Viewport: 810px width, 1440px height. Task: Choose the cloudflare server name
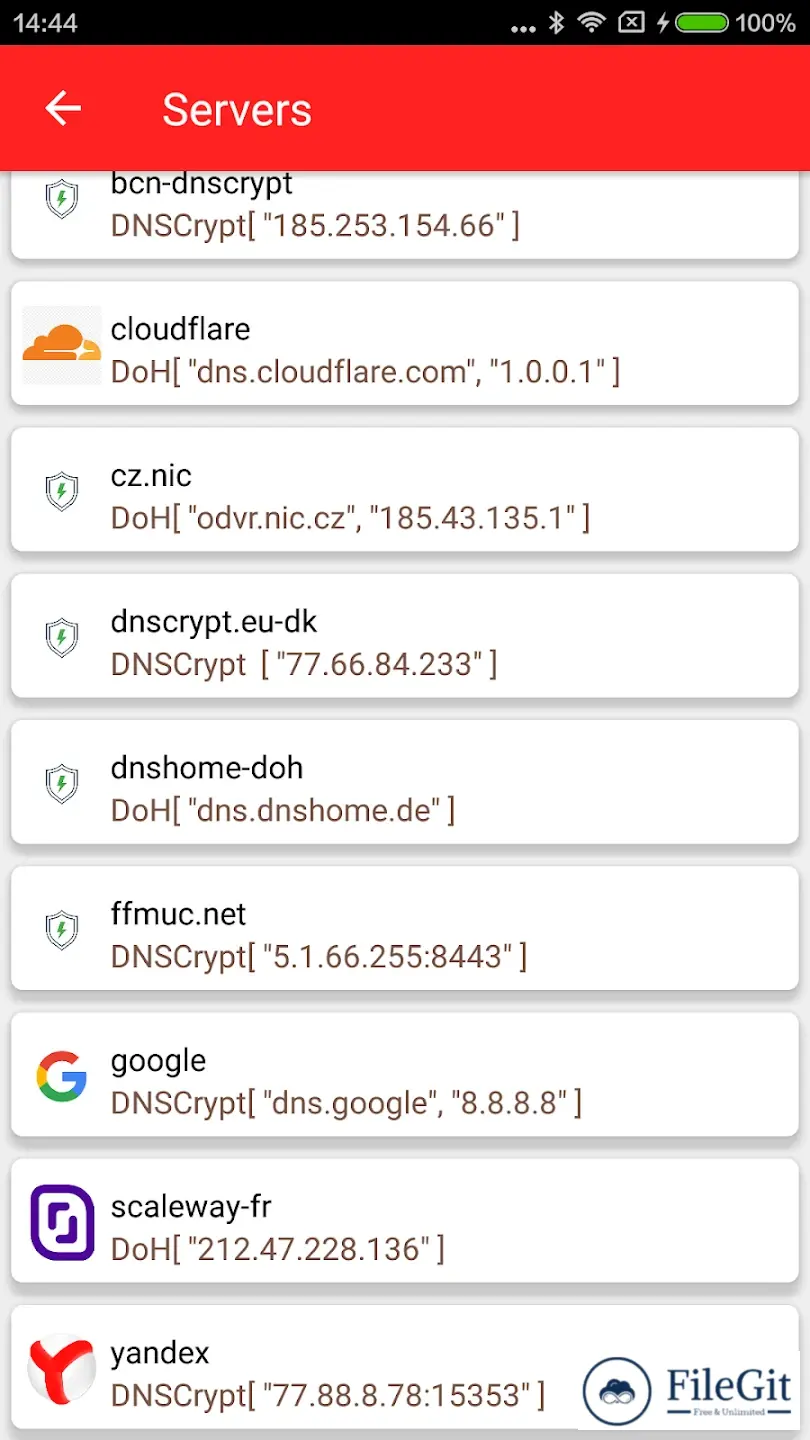coord(181,328)
